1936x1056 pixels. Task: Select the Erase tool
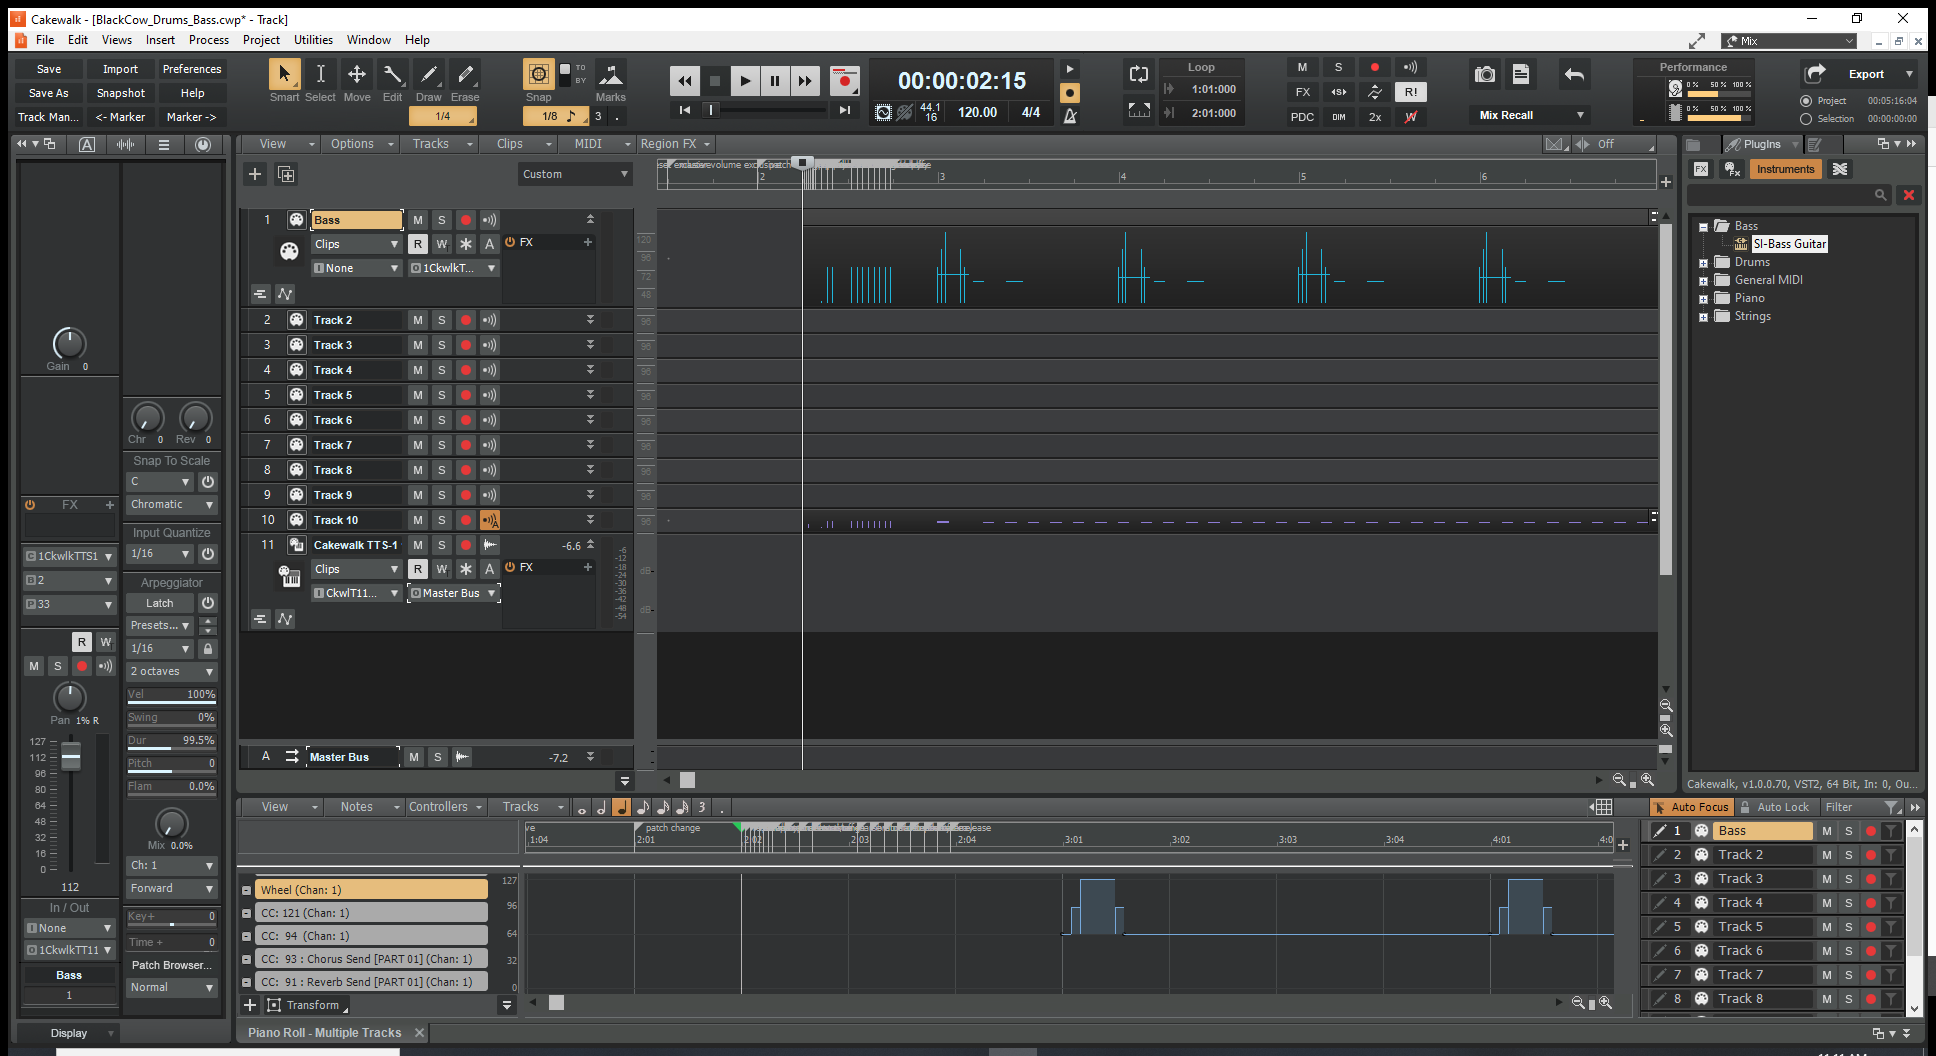click(465, 74)
